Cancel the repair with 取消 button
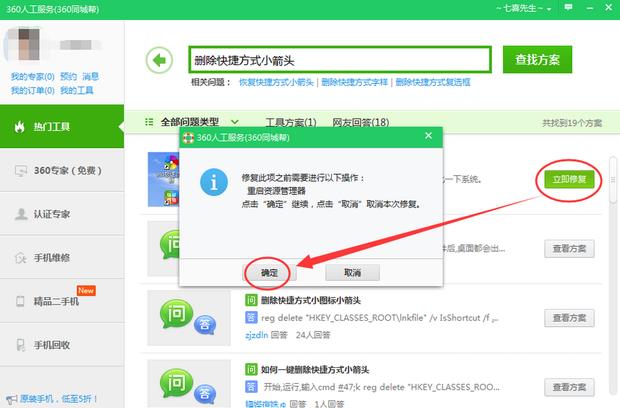 [352, 272]
